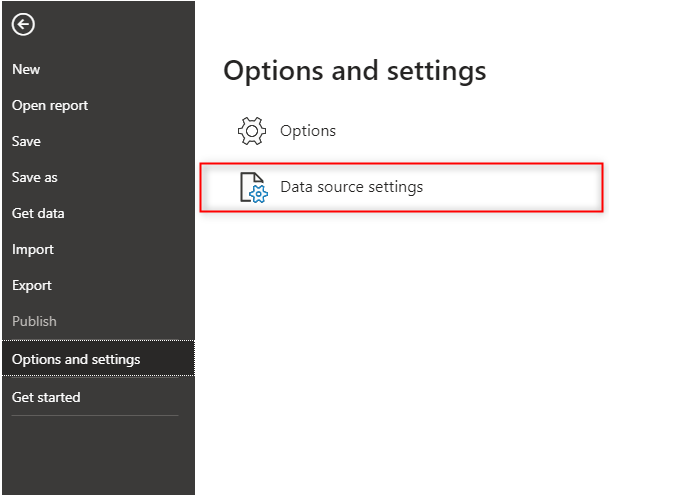
Task: Open Data source settings label
Action: [351, 187]
